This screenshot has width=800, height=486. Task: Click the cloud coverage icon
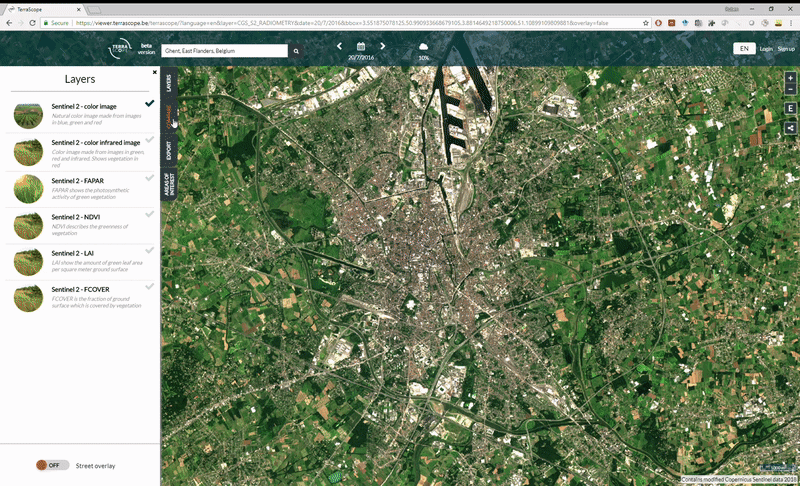(x=423, y=47)
